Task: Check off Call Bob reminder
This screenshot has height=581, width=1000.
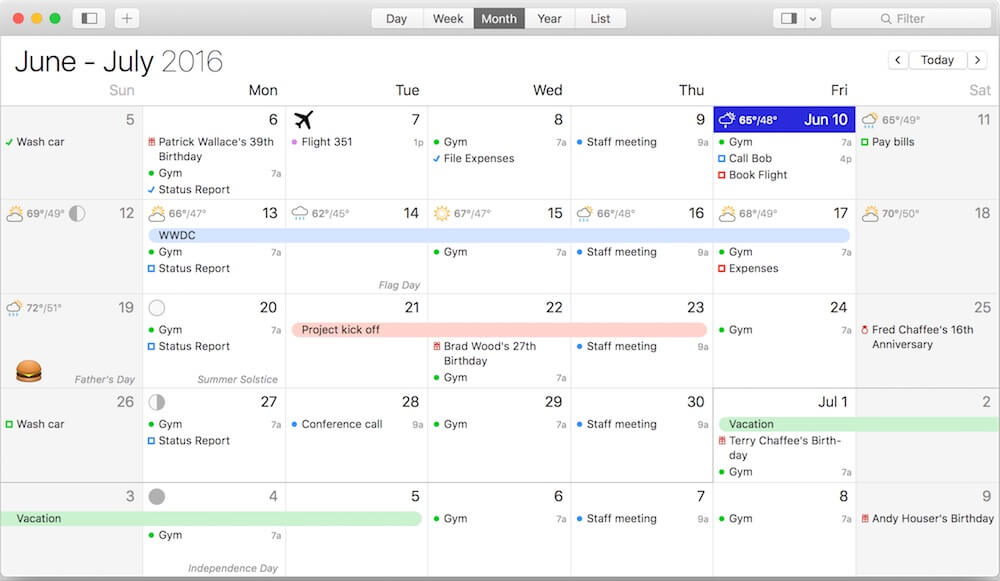Action: [721, 158]
